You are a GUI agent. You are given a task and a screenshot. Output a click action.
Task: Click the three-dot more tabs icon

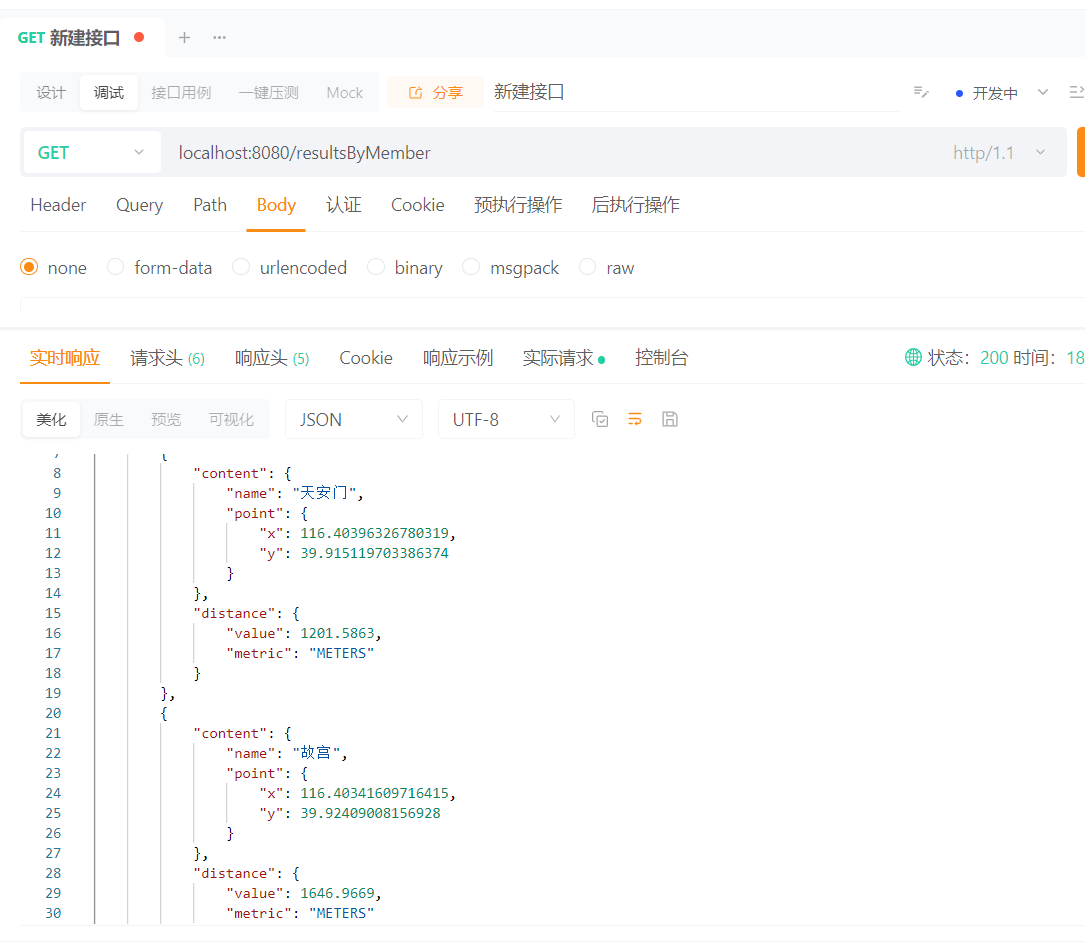(219, 38)
